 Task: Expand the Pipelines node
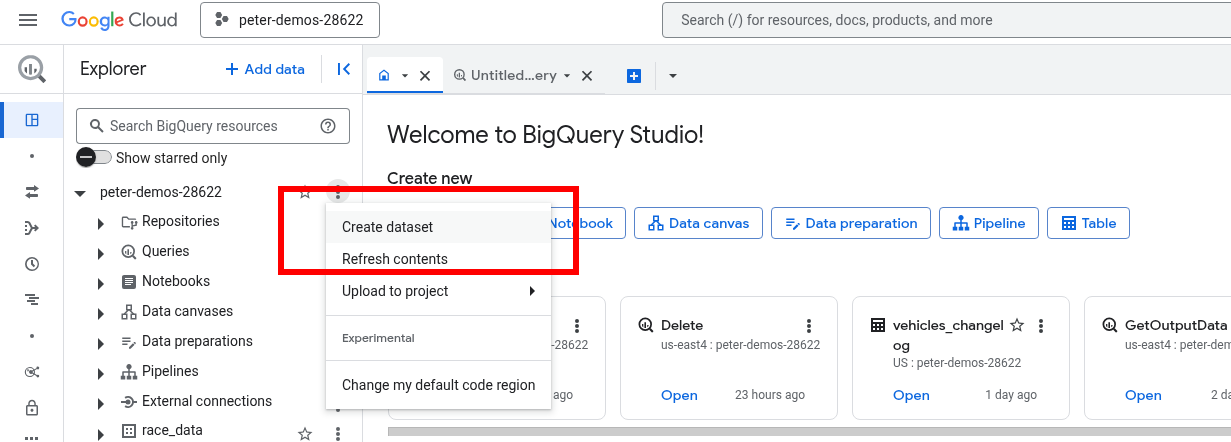[101, 372]
